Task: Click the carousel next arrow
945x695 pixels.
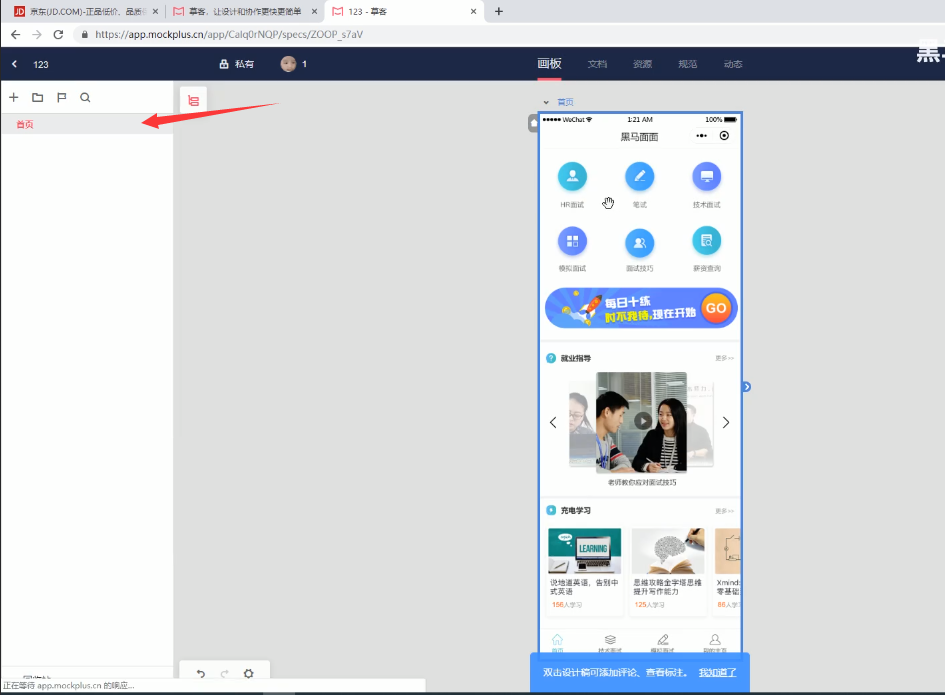Action: pyautogui.click(x=726, y=423)
